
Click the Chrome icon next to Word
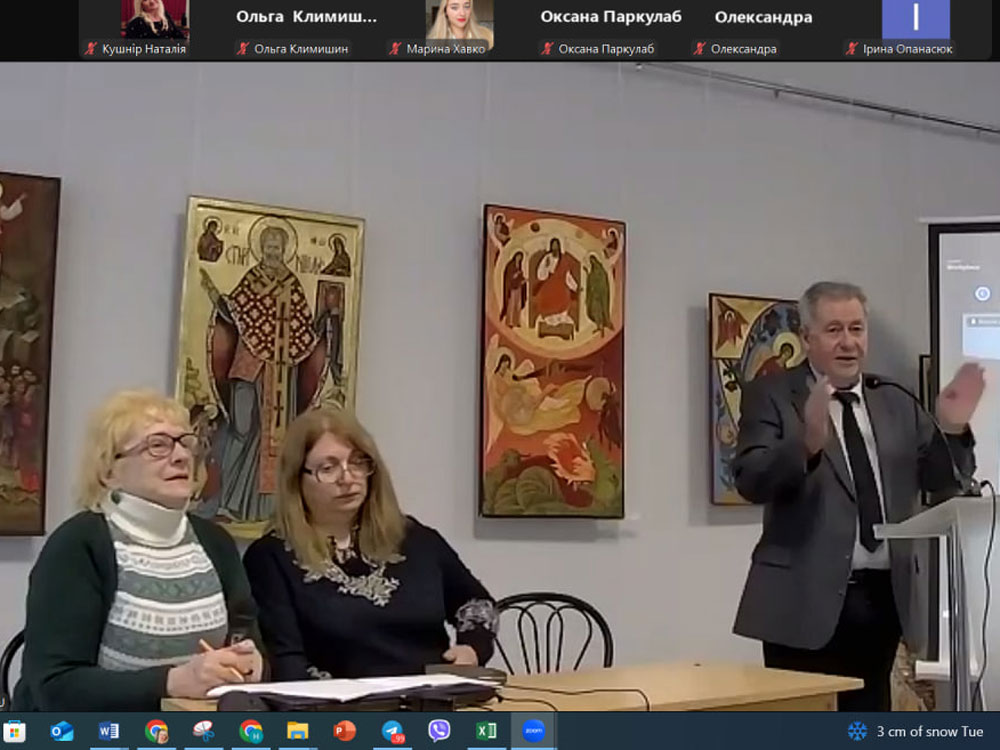point(156,731)
